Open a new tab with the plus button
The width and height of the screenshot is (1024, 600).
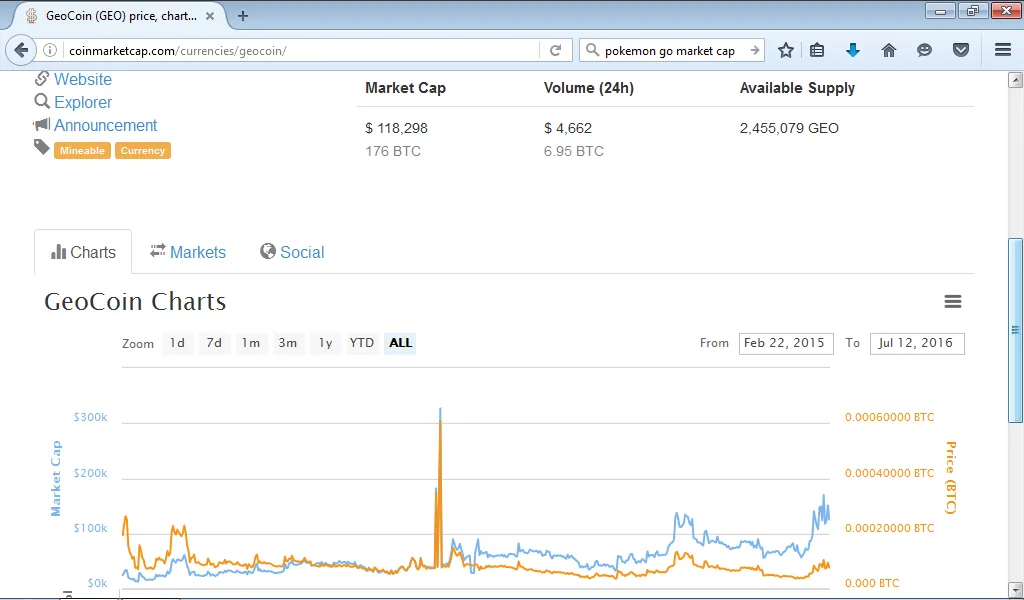243,16
